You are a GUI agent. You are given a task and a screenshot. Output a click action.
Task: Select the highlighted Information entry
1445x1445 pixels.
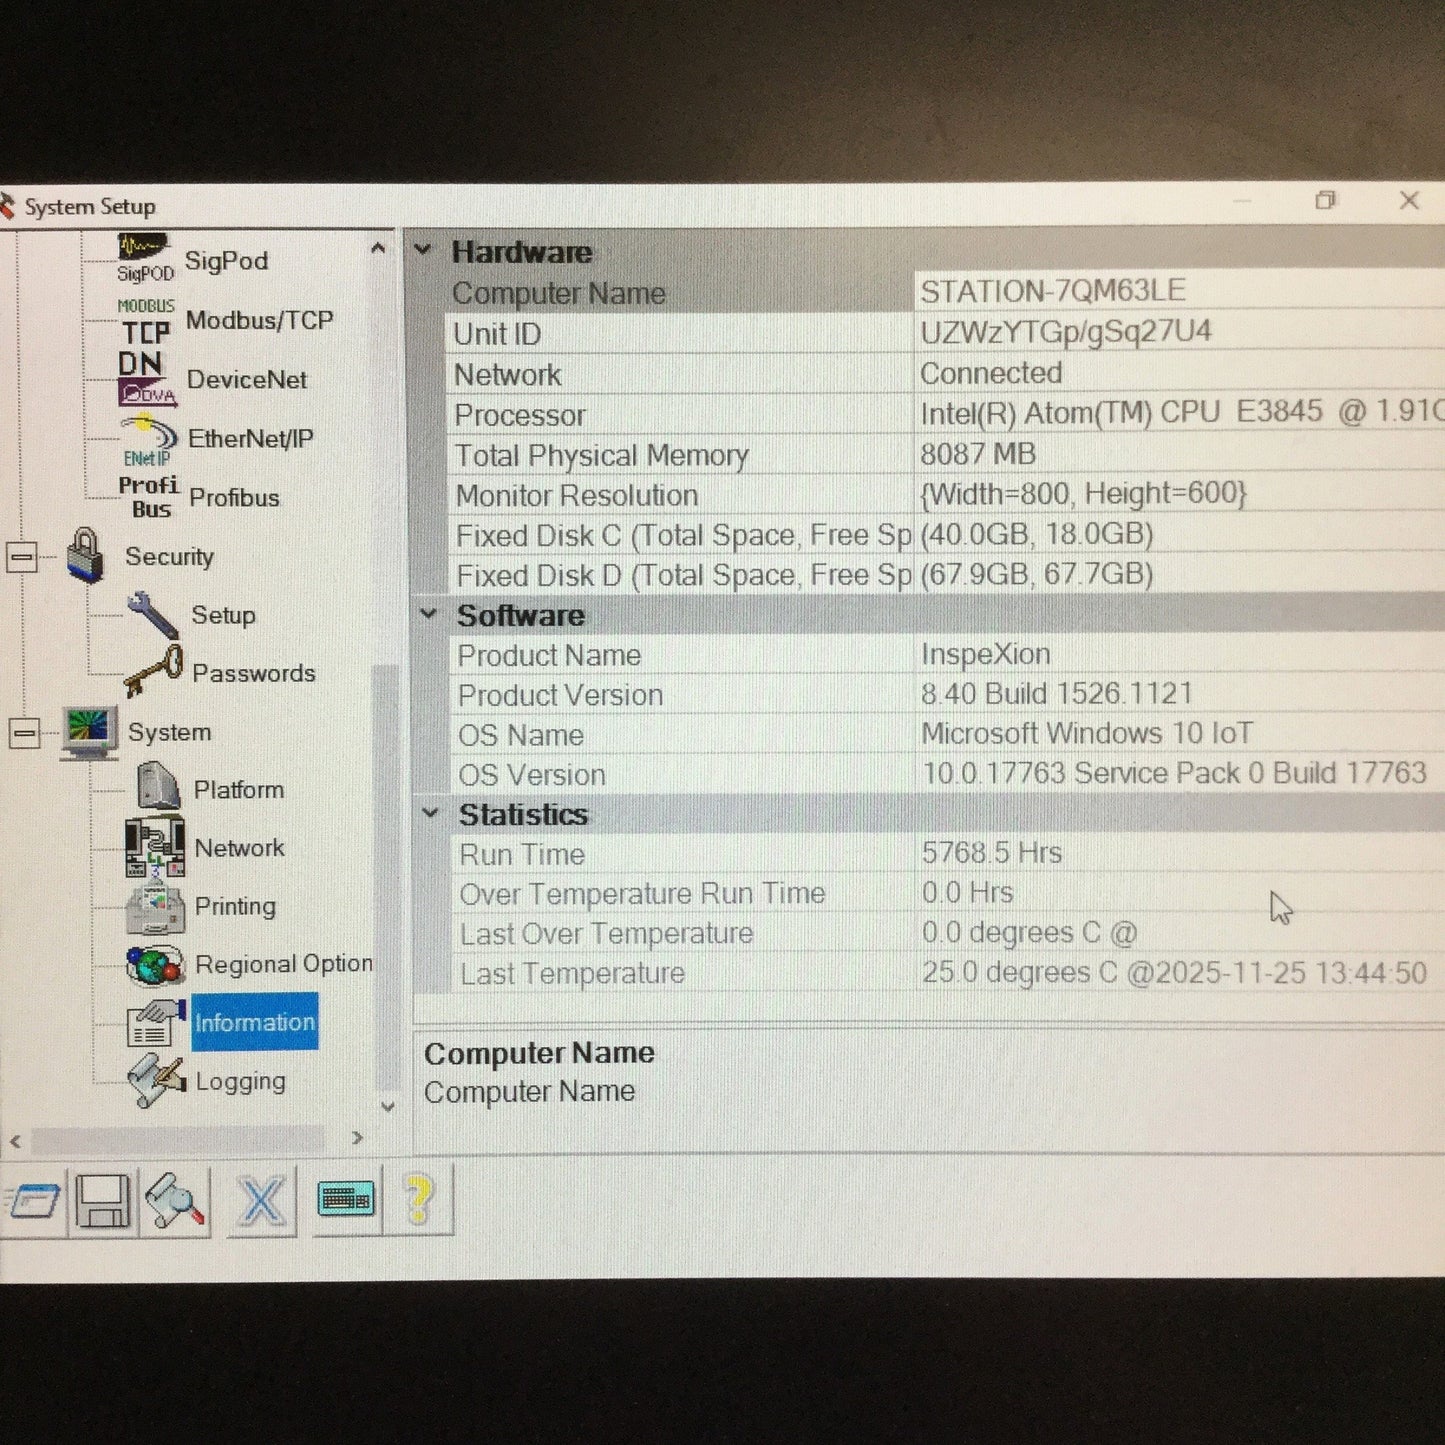[x=254, y=1023]
